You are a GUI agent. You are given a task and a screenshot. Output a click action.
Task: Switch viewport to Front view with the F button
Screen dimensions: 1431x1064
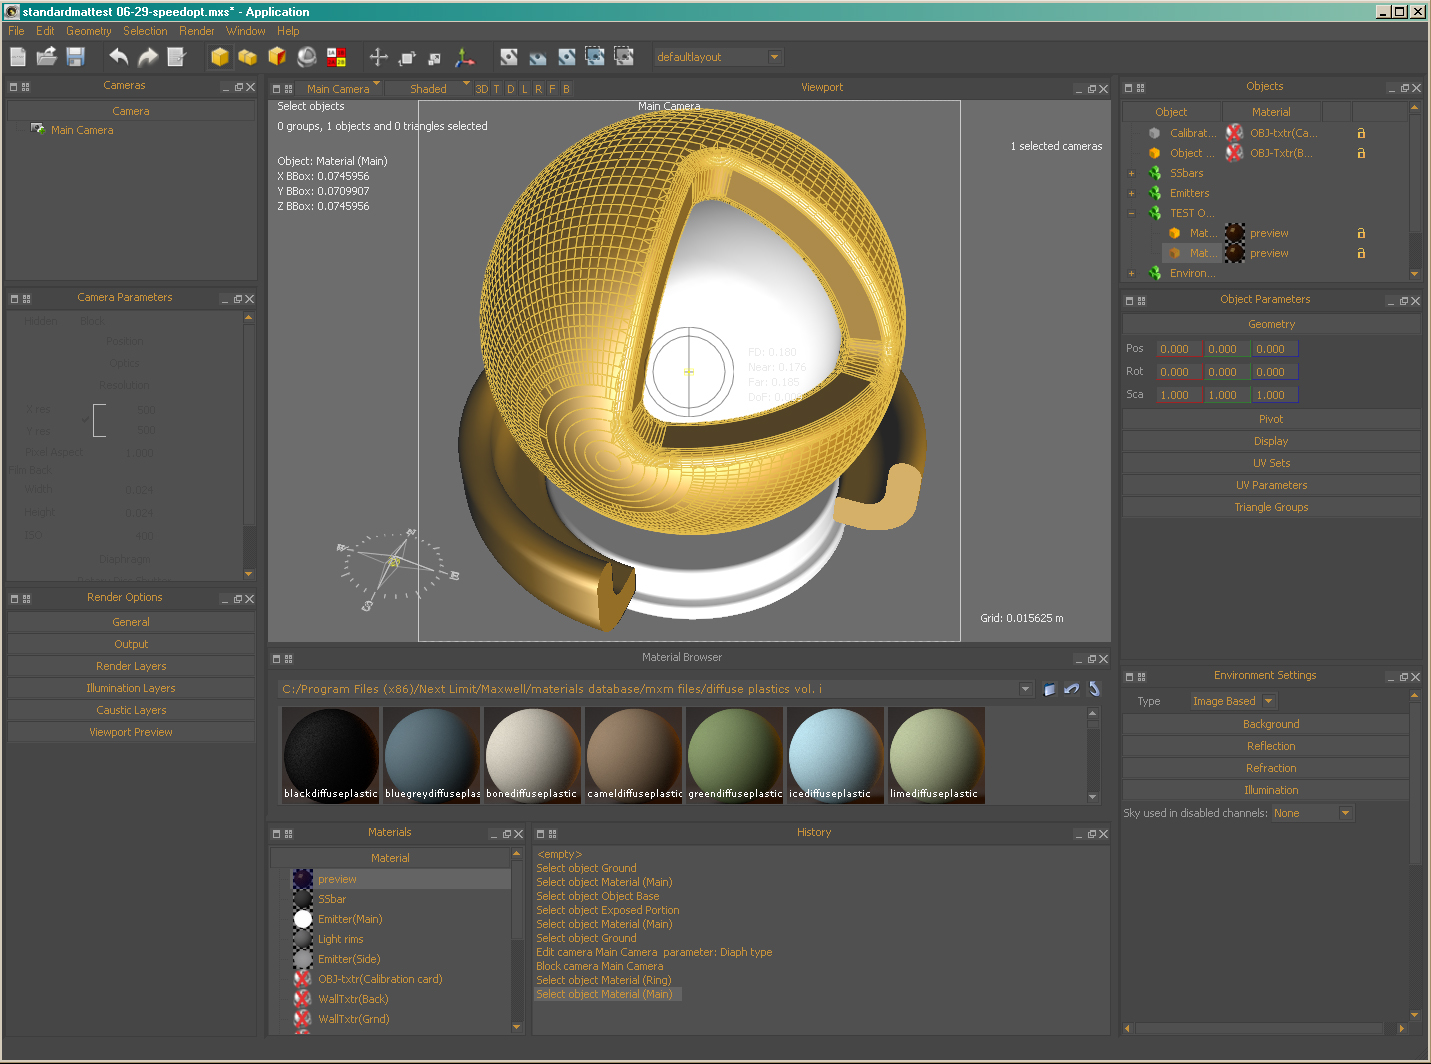click(552, 89)
